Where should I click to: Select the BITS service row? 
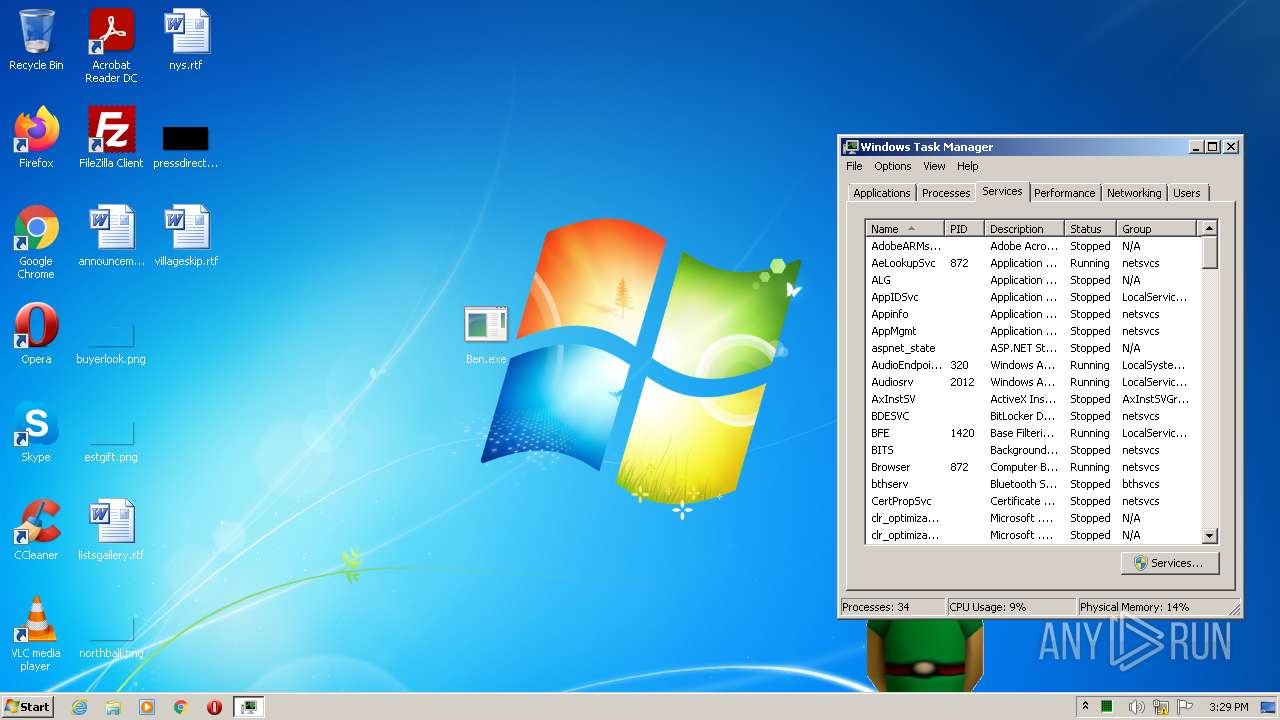tap(1033, 450)
